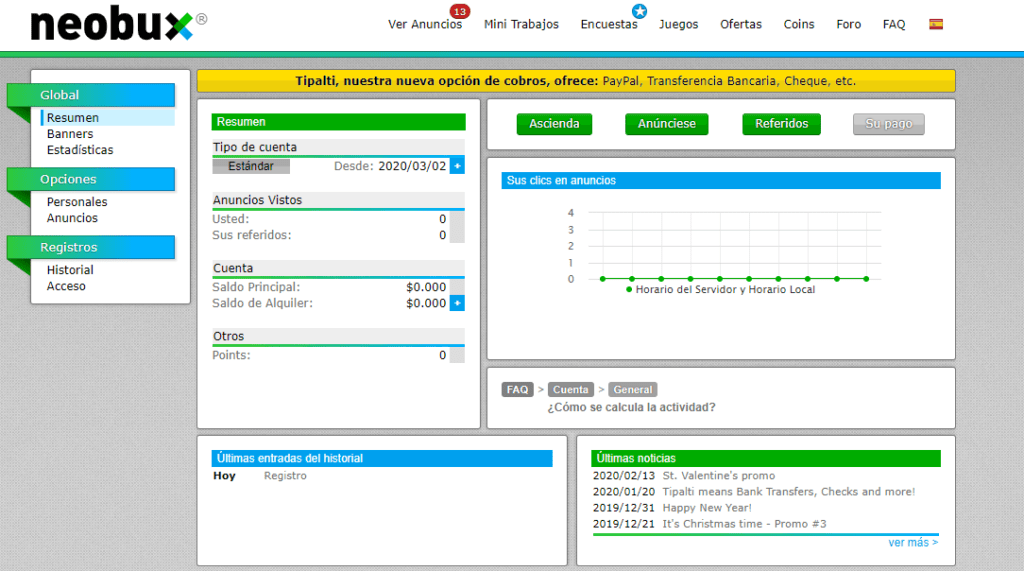This screenshot has height=571, width=1024.
Task: Open Happy New Year! news item
Action: (x=707, y=508)
